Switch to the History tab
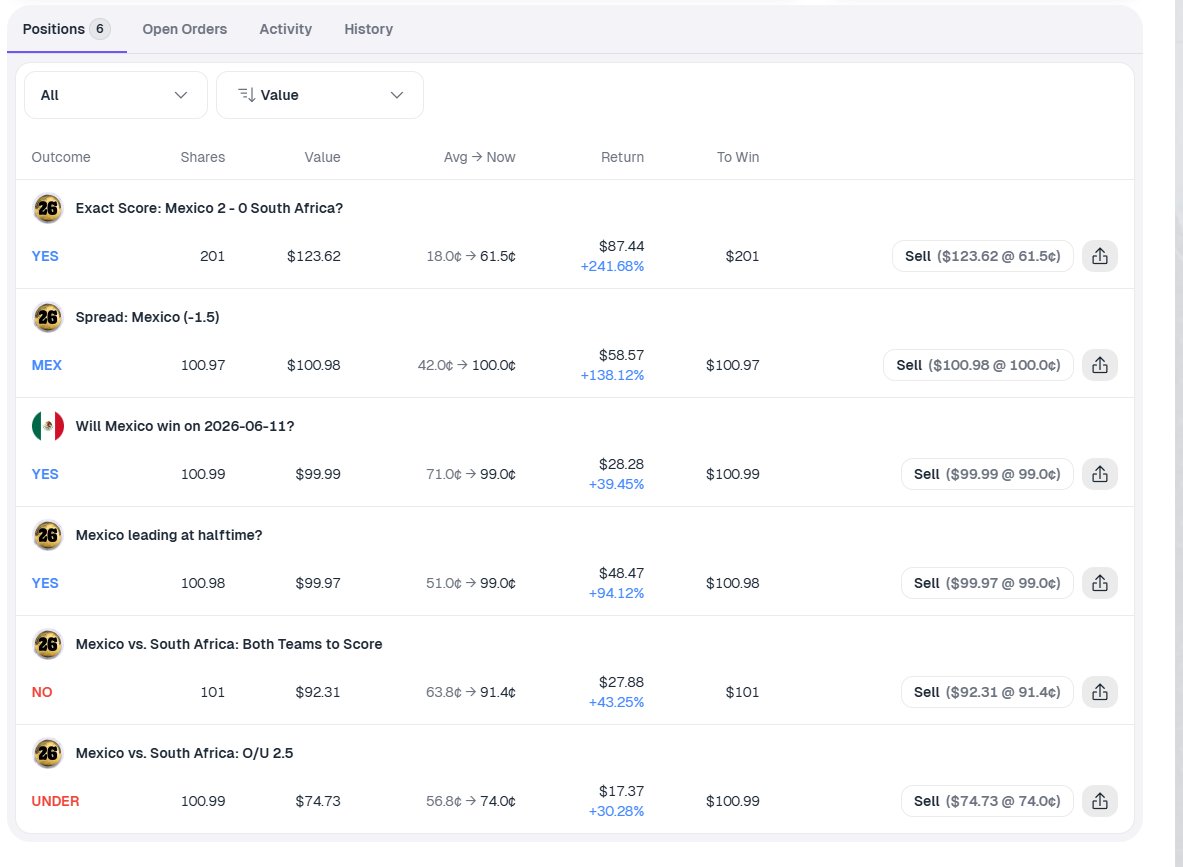 click(368, 29)
